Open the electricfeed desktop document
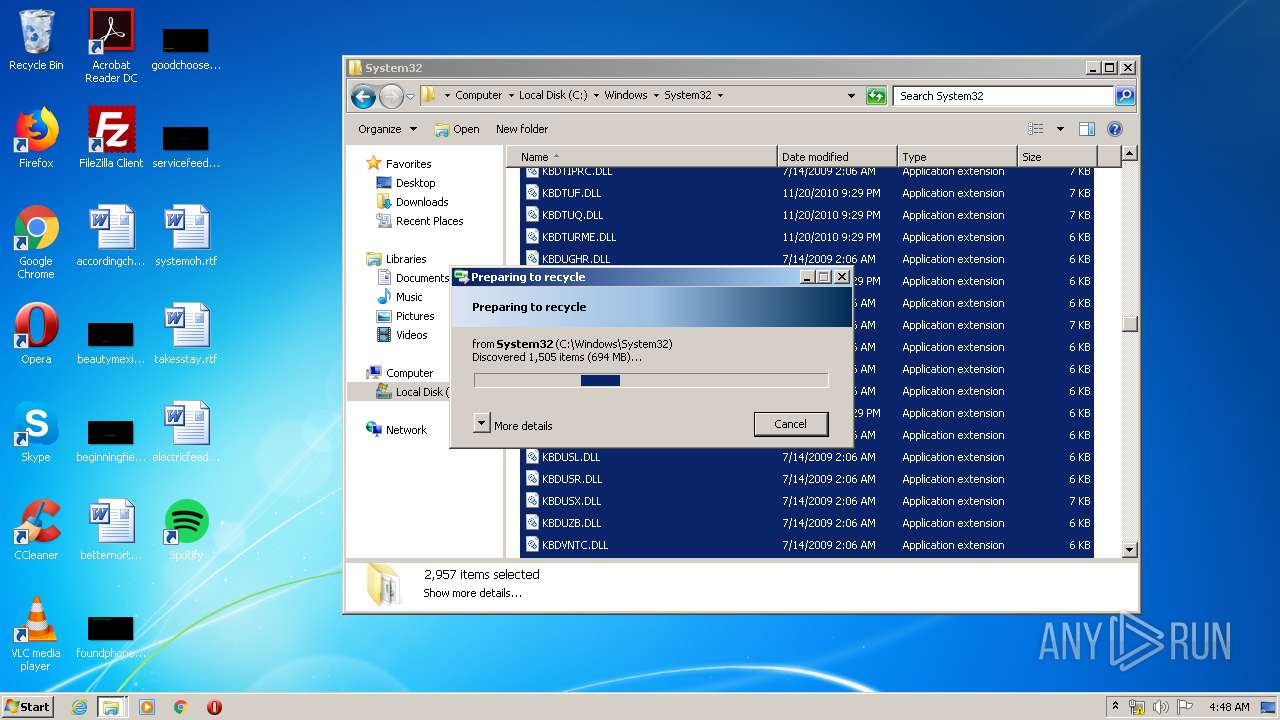1280x720 pixels. click(x=186, y=433)
